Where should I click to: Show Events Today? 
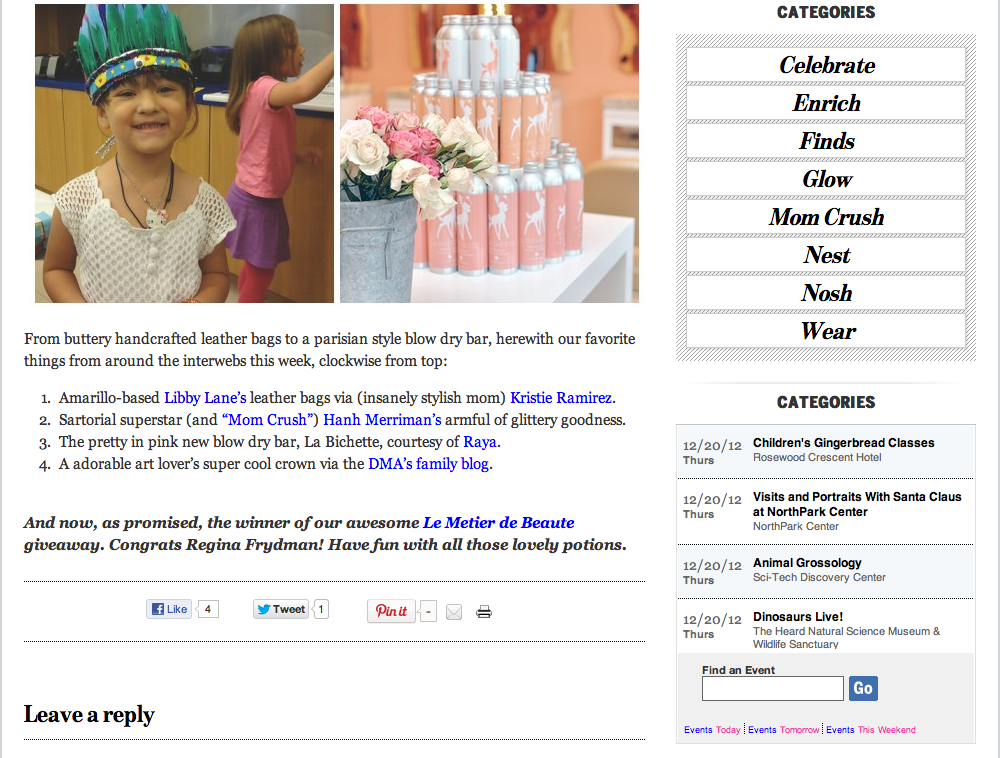click(712, 729)
